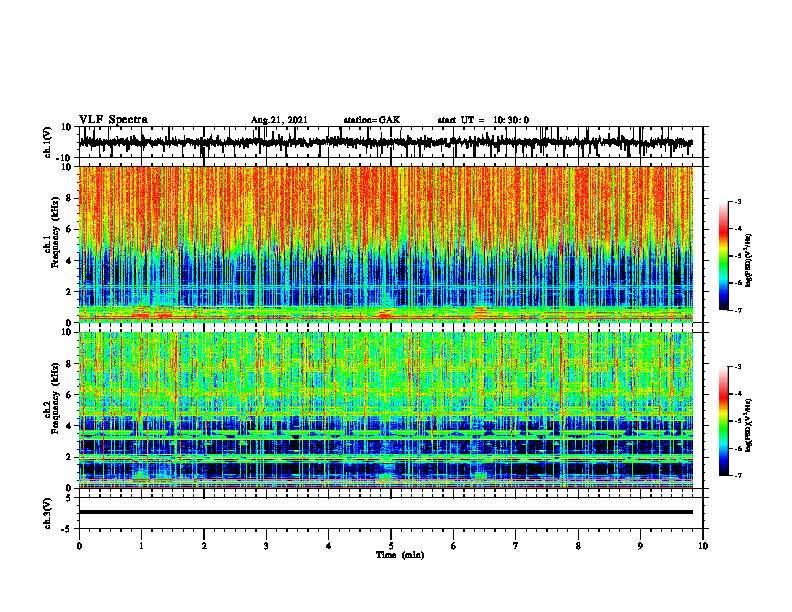Viewport: 792px width, 612px height.
Task: Click the 6 kHz tick on ch.1 frequency axis
Action: [x=69, y=229]
